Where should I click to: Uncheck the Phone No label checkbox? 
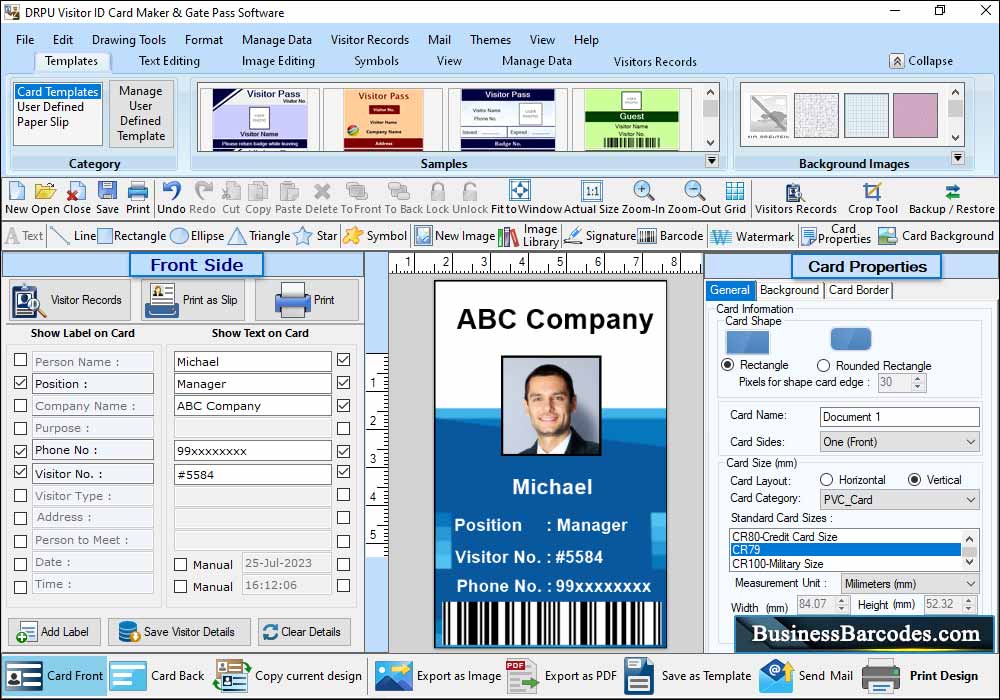pyautogui.click(x=20, y=451)
